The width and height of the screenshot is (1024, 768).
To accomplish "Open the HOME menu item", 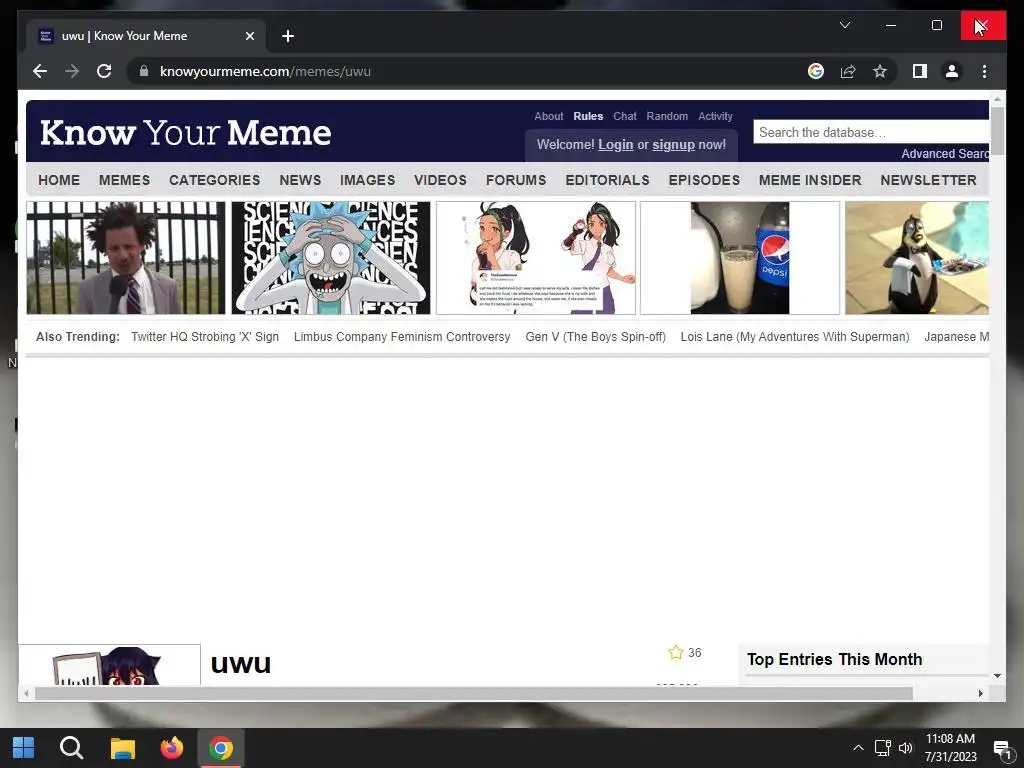I will pos(59,180).
